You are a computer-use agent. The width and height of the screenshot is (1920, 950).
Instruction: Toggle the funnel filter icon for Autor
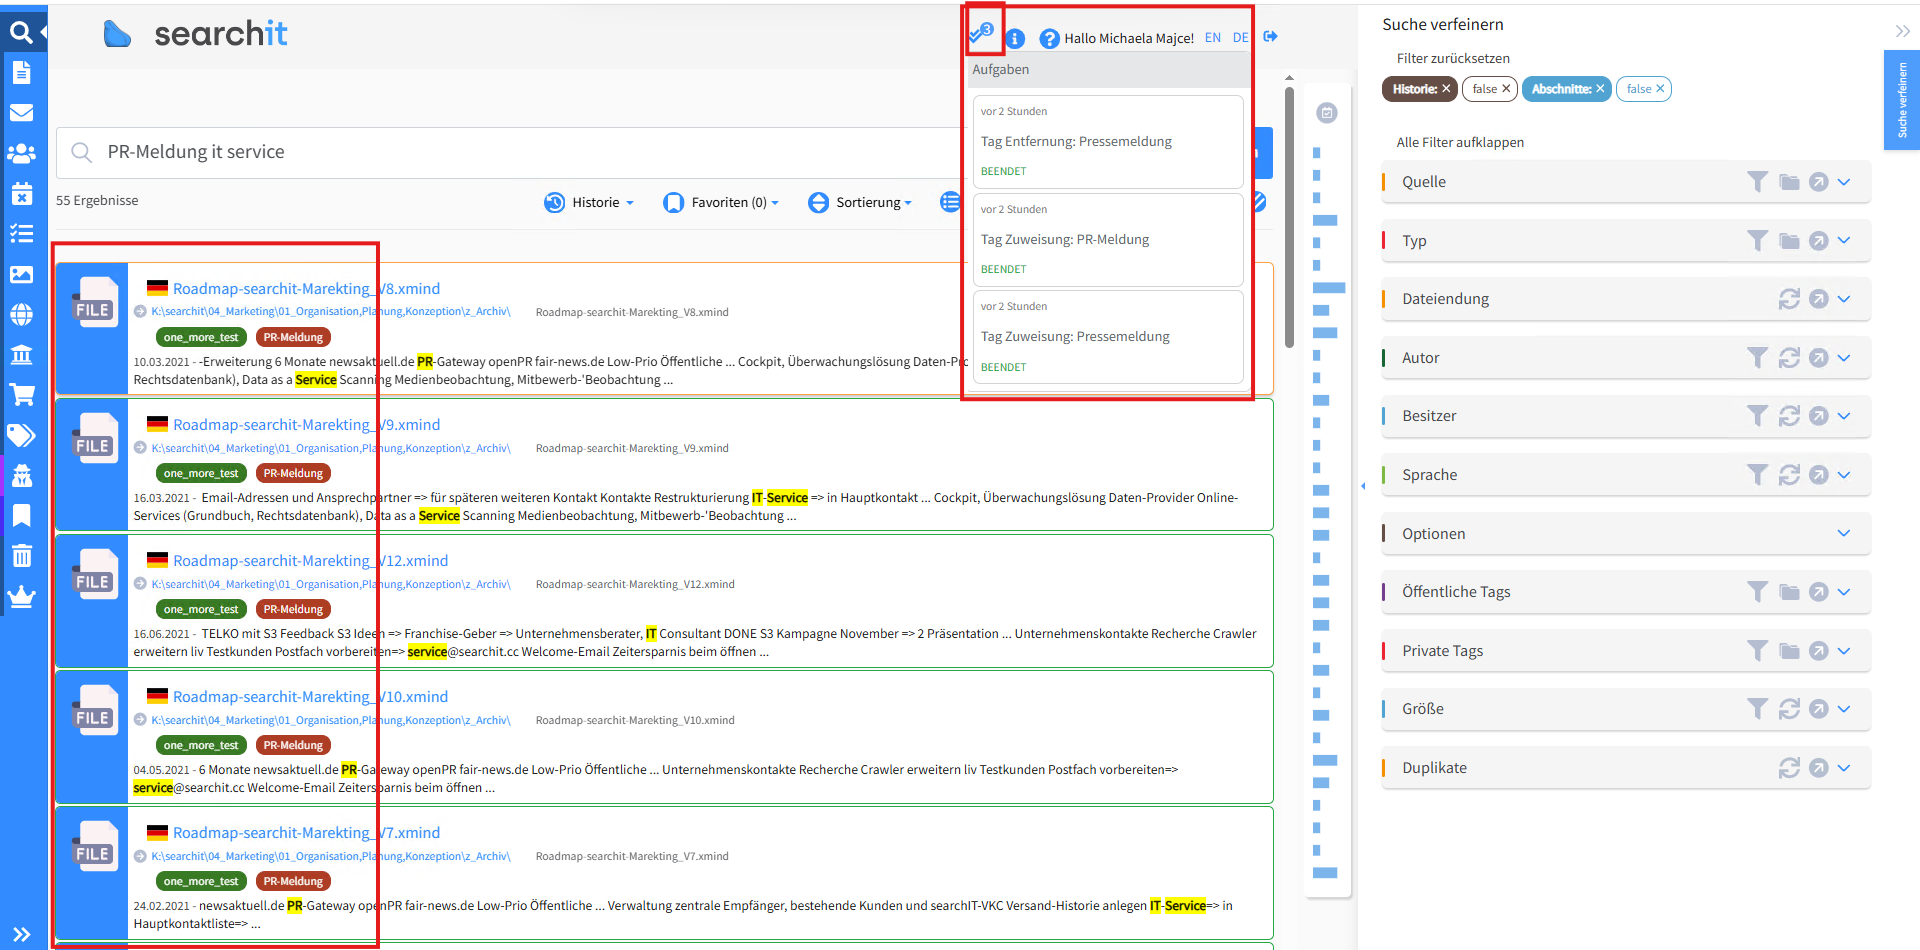pos(1757,358)
